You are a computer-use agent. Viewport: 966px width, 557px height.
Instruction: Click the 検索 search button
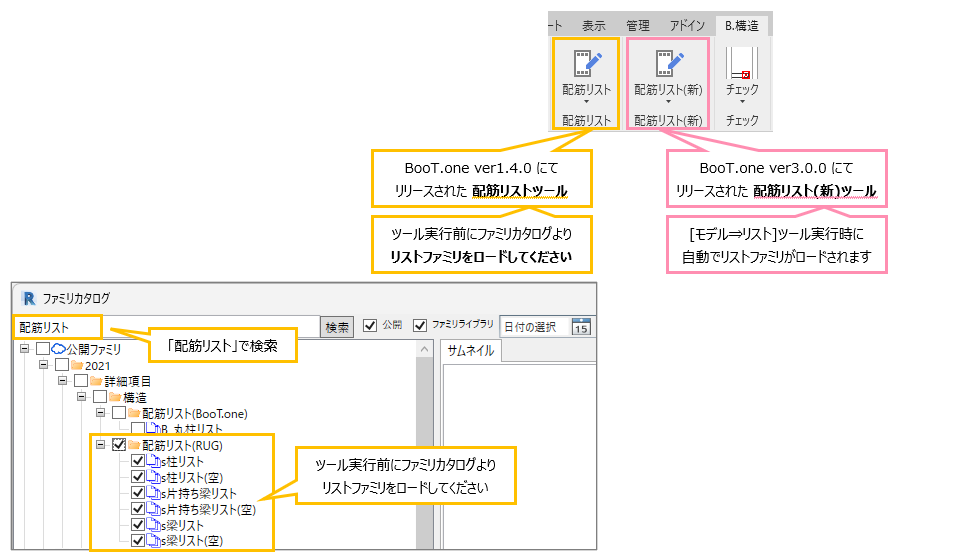coord(336,327)
